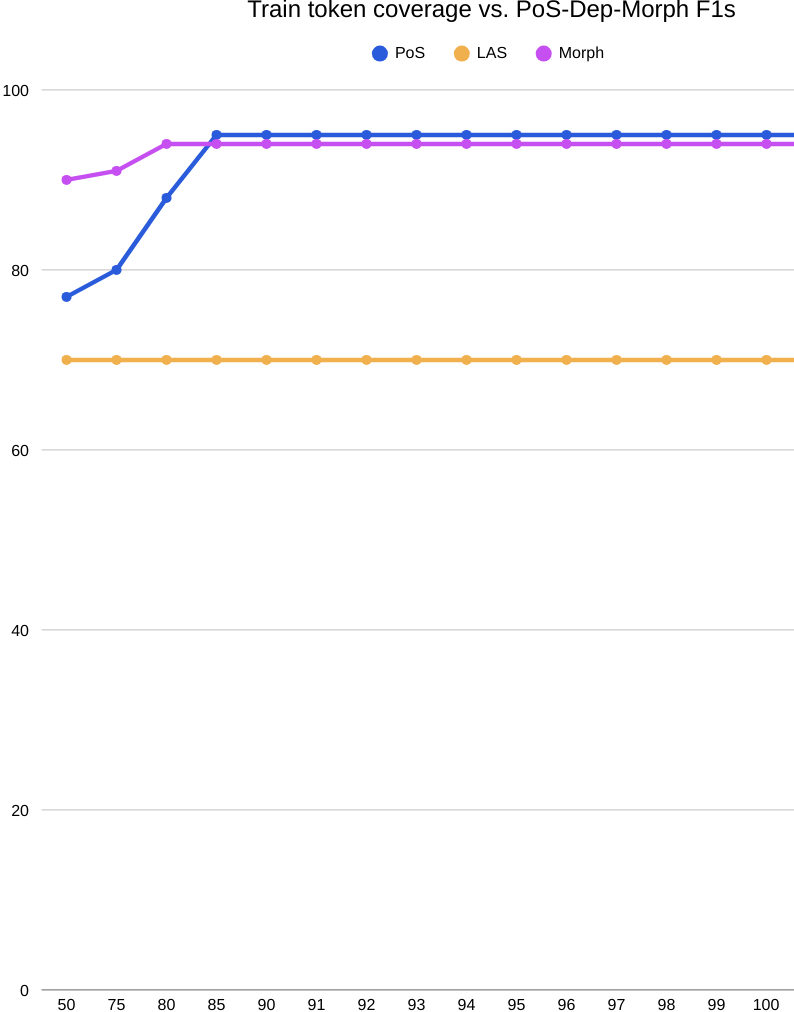Click the blue PoS legend dot
The image size is (794, 1012).
point(380,54)
